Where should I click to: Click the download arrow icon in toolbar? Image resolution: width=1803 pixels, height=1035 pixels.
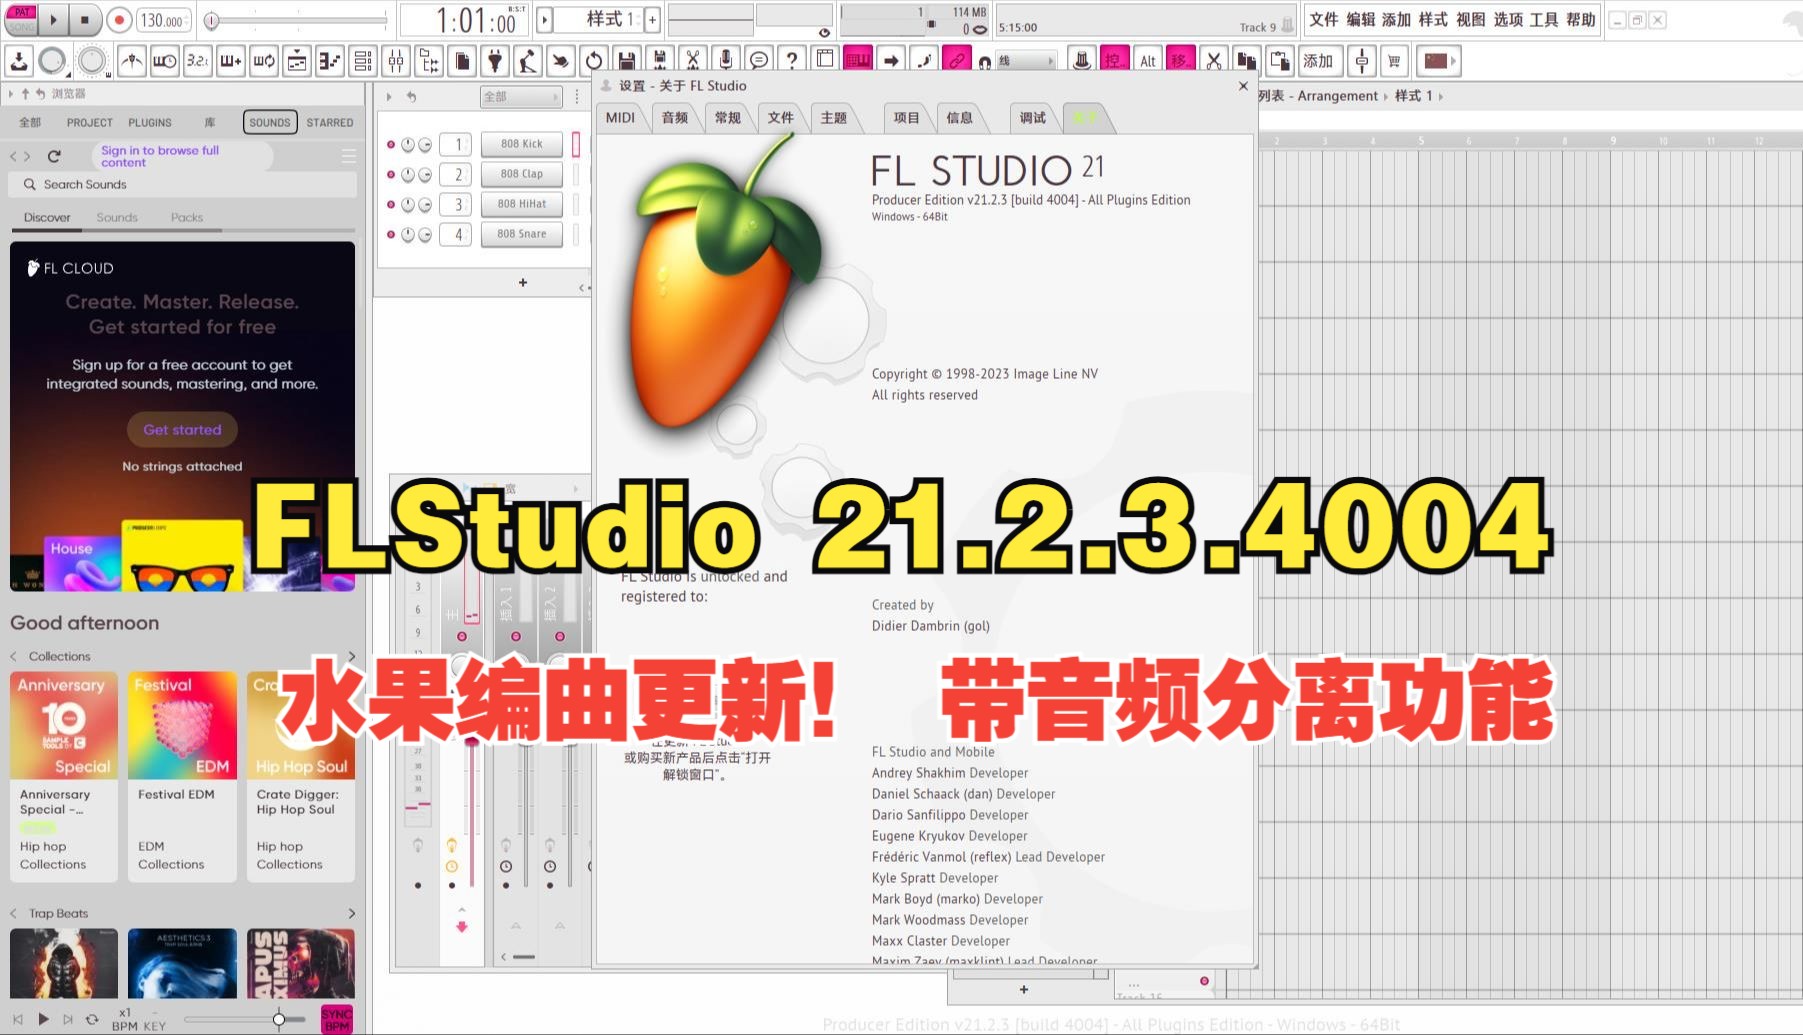point(19,61)
